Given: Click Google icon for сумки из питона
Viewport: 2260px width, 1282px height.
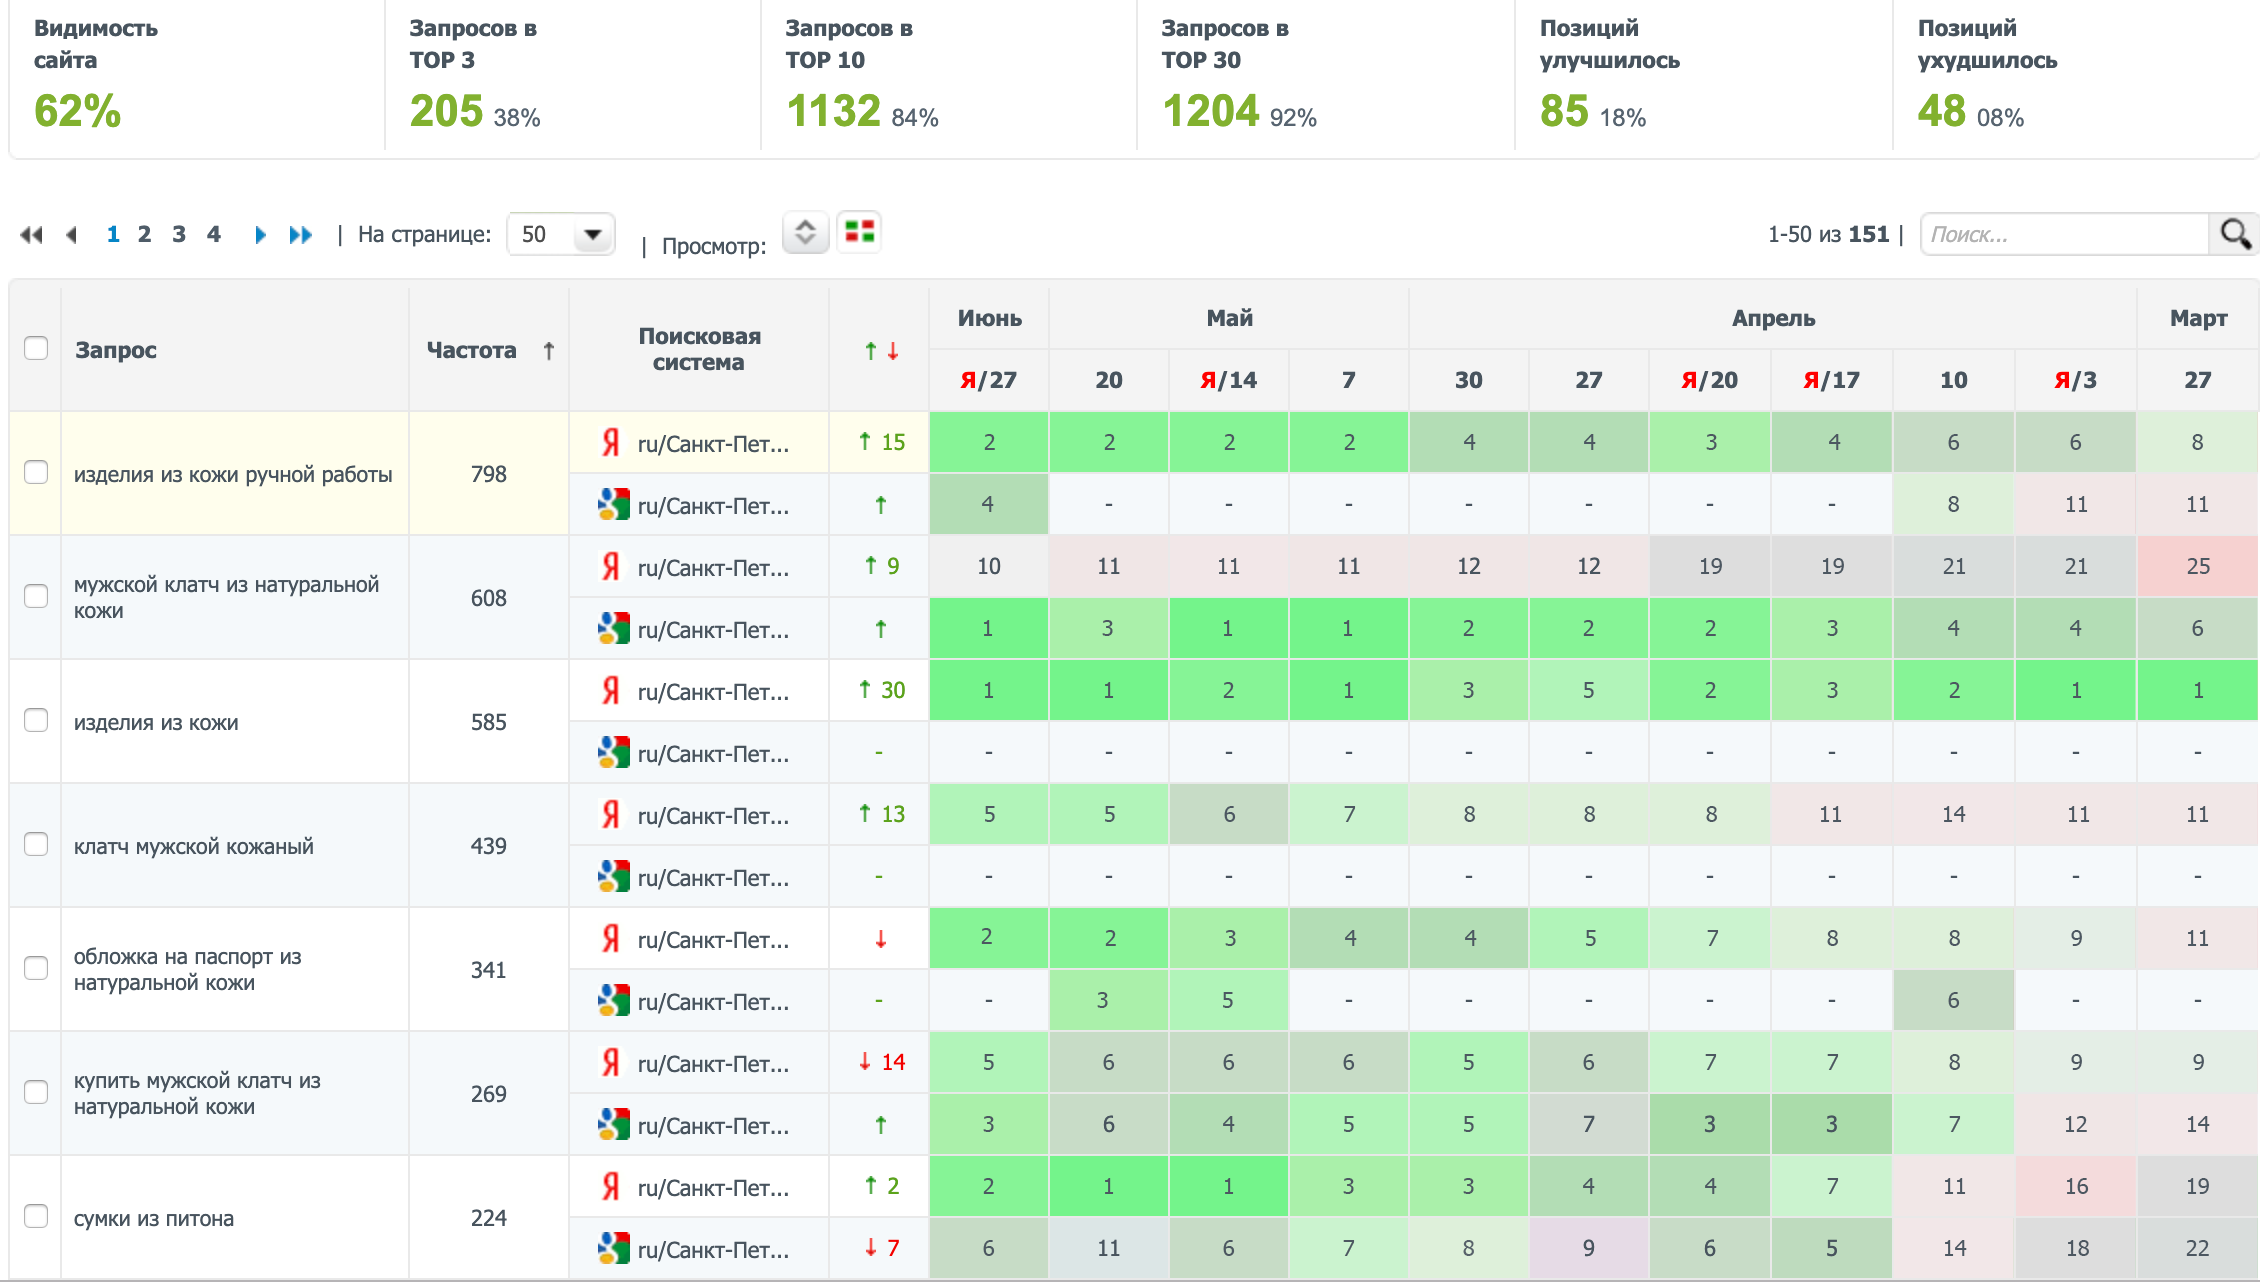Looking at the screenshot, I should point(613,1248).
